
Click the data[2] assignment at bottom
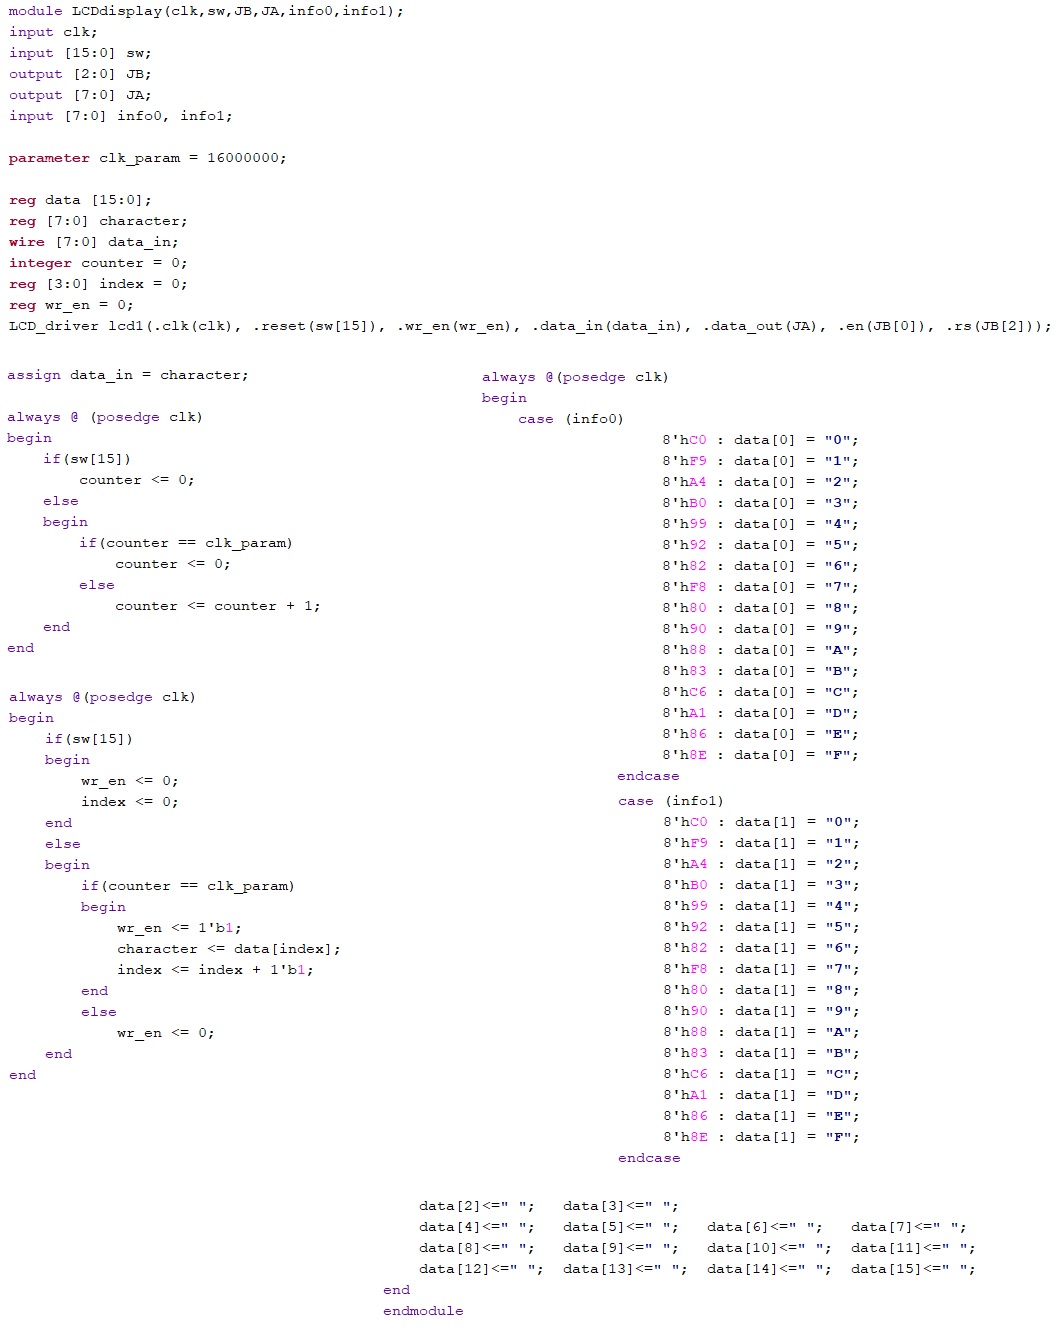(476, 1206)
